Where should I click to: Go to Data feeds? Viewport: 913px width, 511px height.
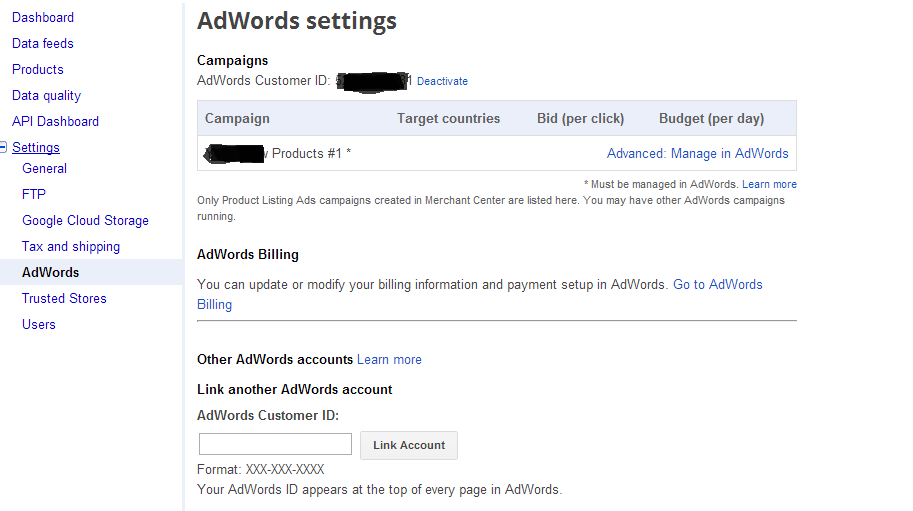[43, 44]
